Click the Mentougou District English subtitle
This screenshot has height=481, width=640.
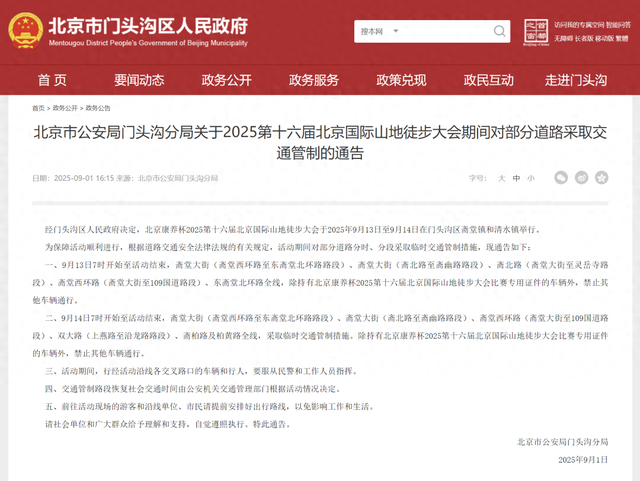point(148,43)
